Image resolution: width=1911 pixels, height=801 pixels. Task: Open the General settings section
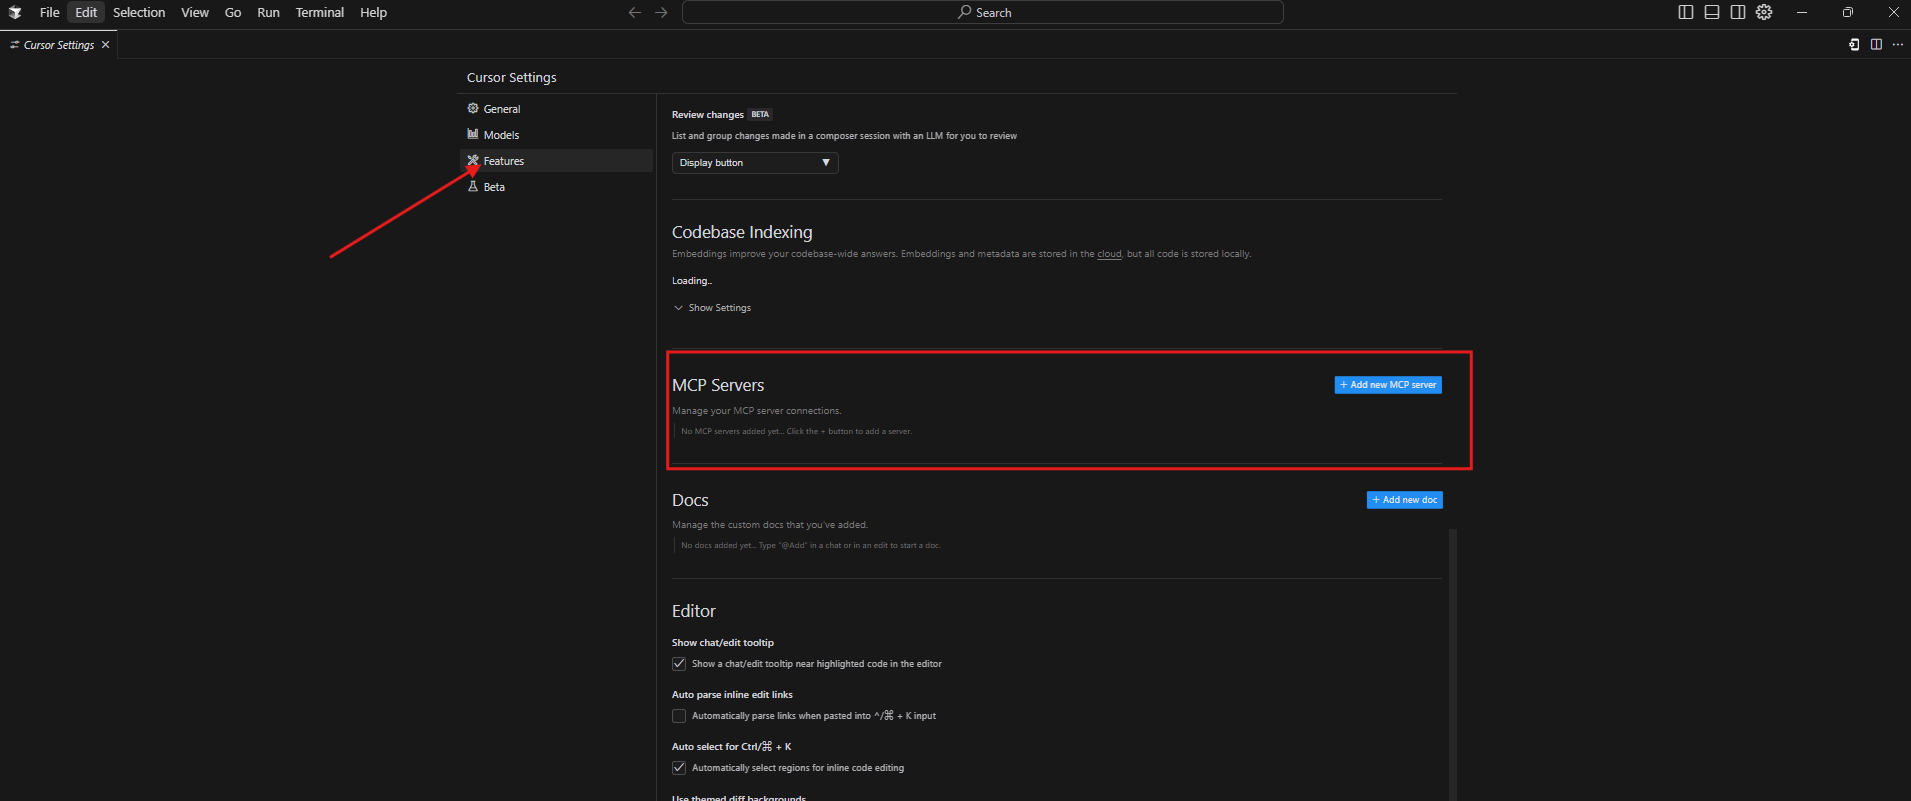click(556, 109)
